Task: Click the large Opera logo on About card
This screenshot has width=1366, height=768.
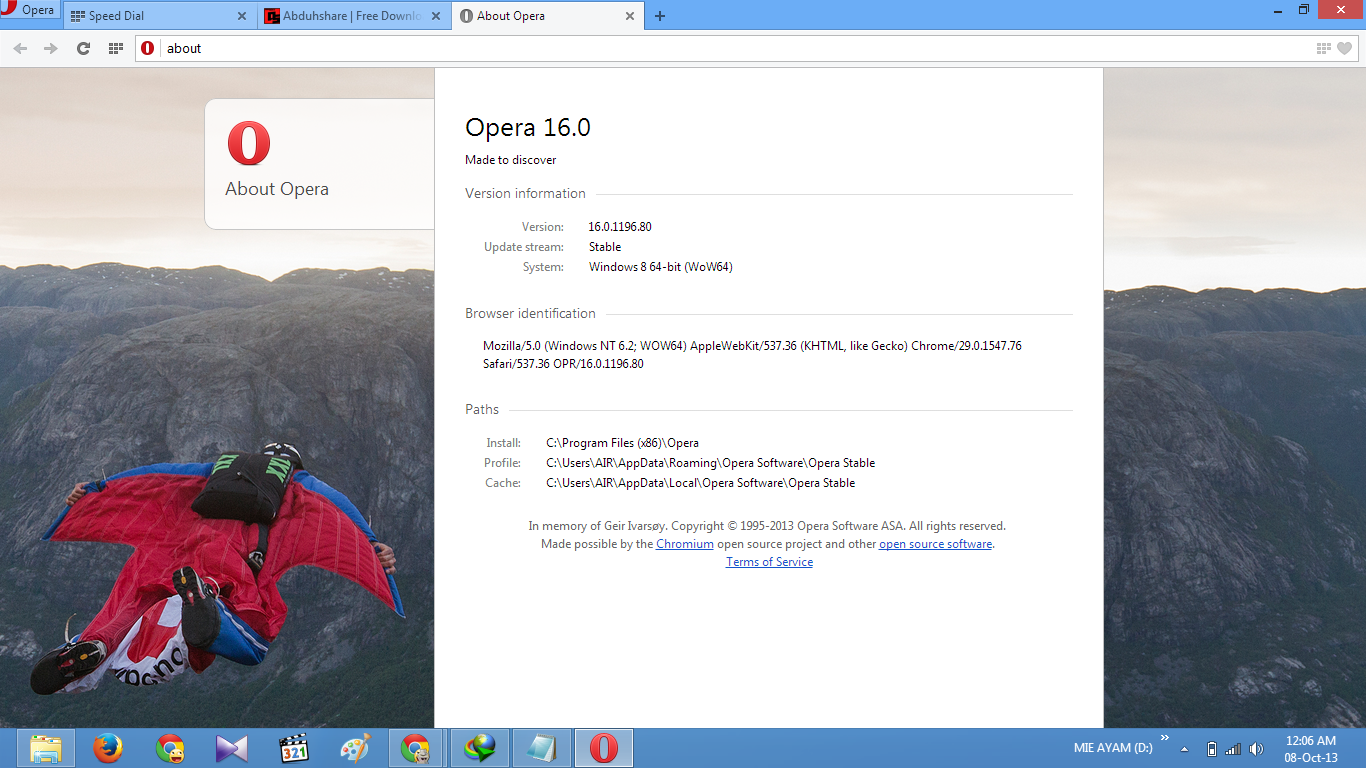Action: click(x=249, y=143)
